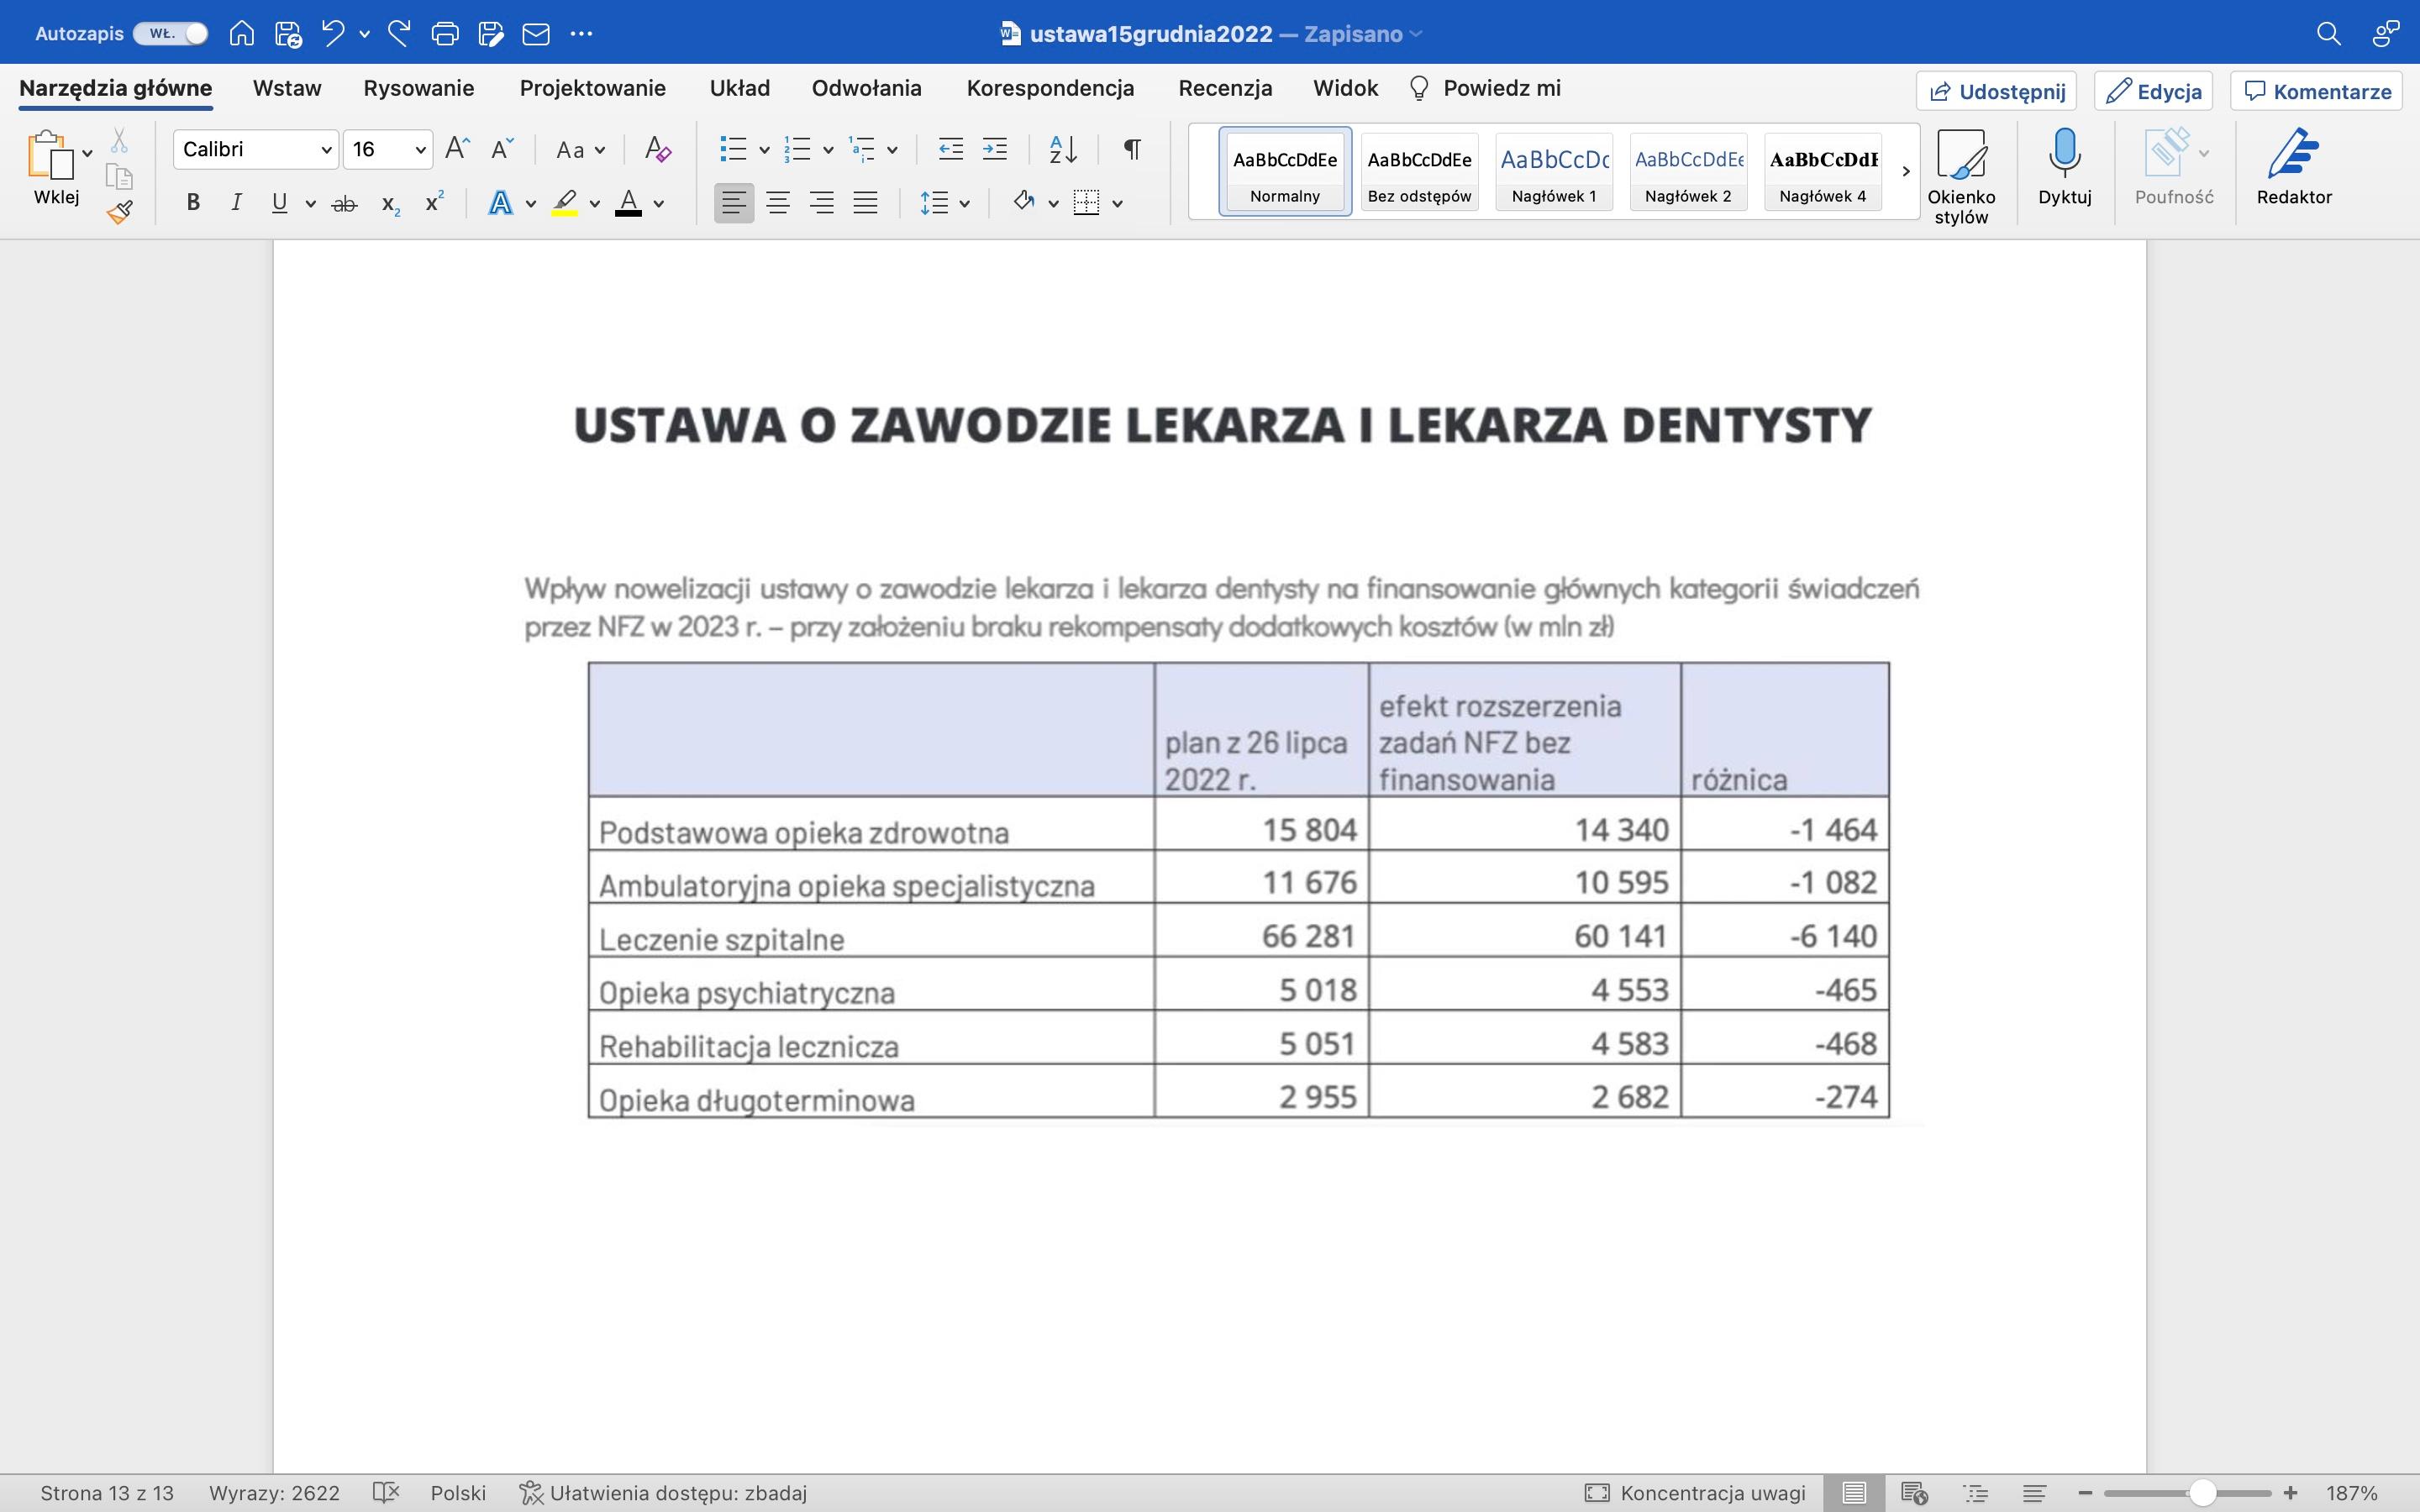Click the search magnifier icon
The height and width of the screenshot is (1512, 2420).
[2328, 34]
